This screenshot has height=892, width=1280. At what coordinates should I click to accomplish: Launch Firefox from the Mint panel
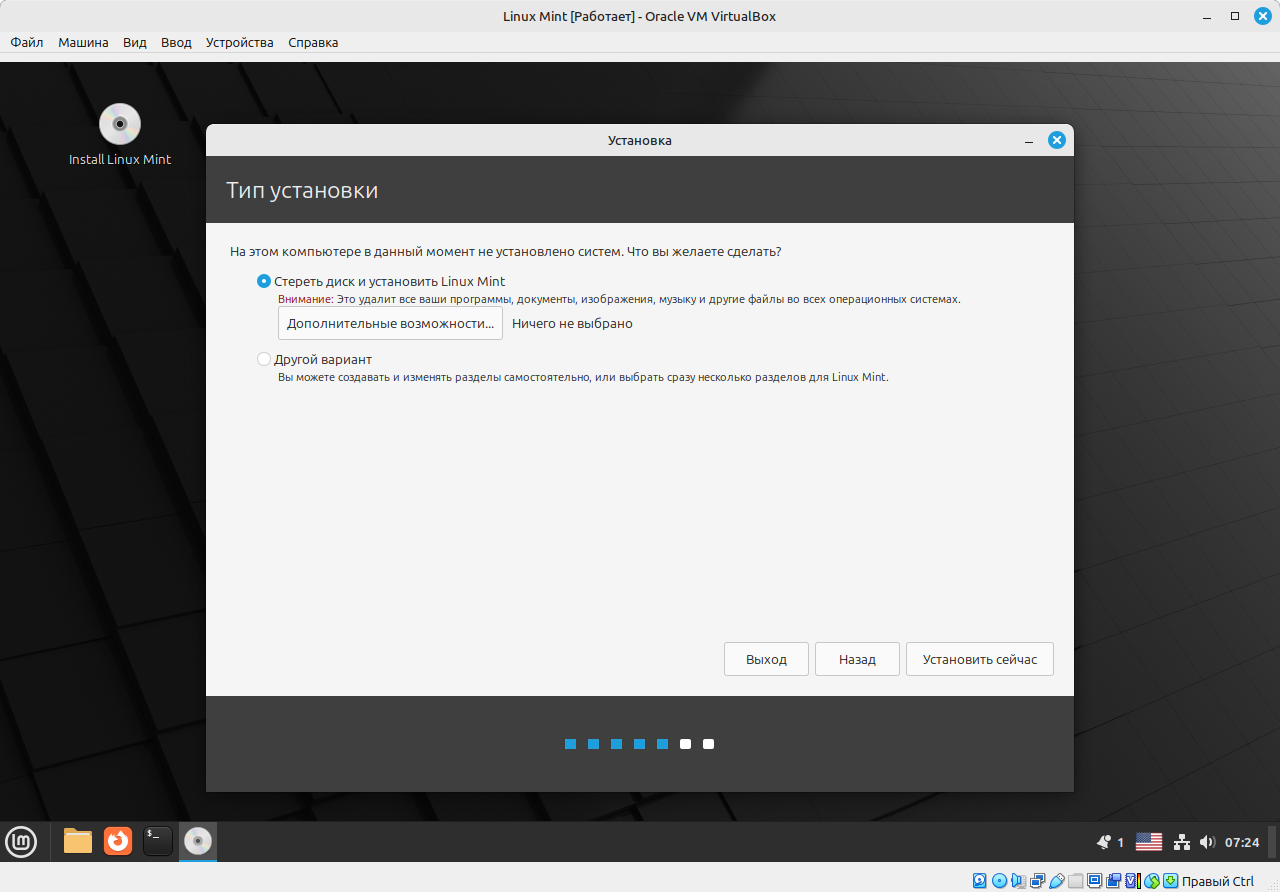point(118,841)
